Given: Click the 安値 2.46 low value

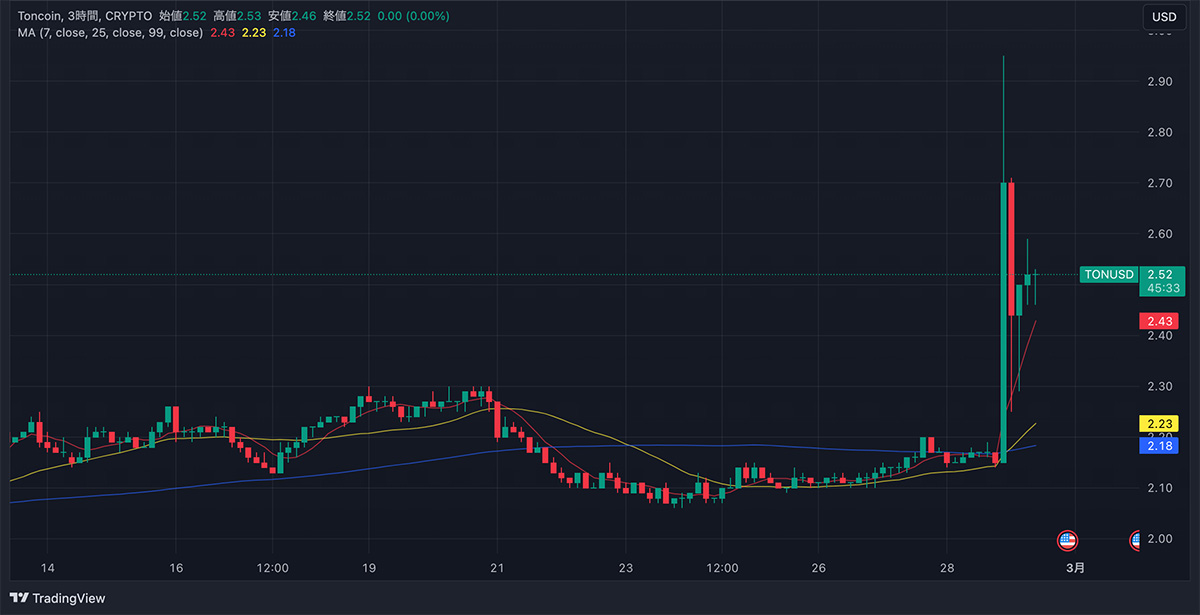Looking at the screenshot, I should tap(291, 17).
